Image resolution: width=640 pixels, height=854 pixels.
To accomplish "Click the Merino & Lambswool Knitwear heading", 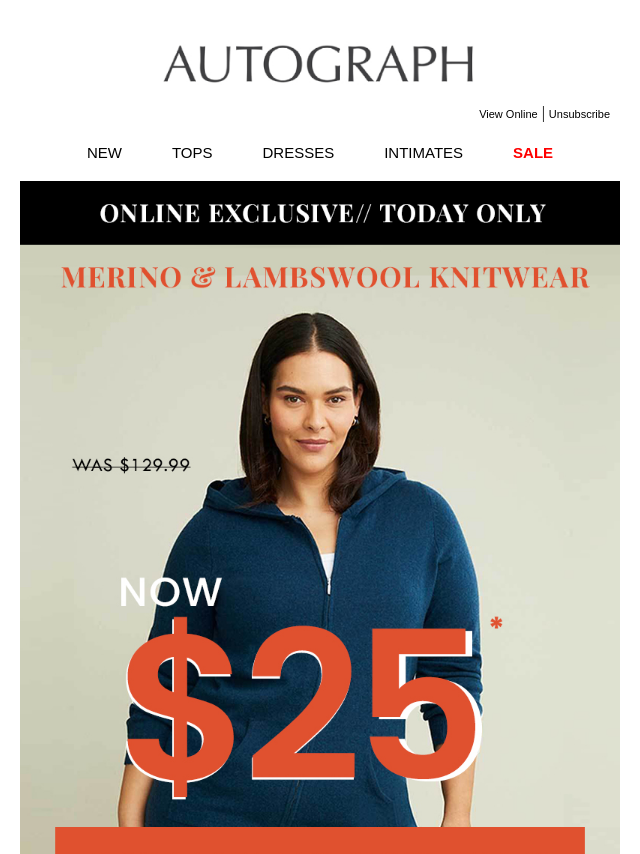I will point(325,277).
